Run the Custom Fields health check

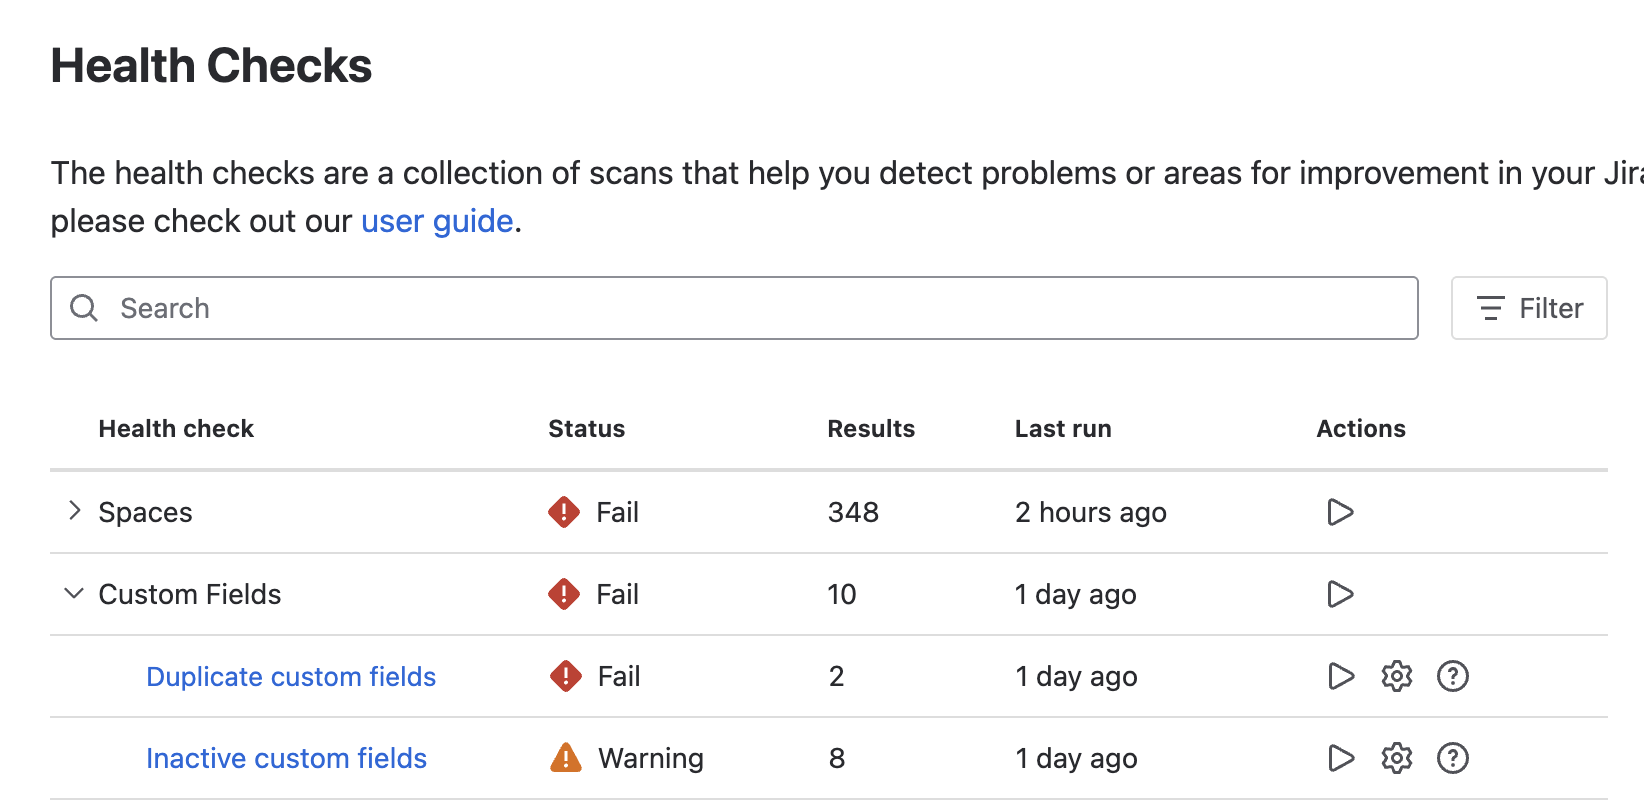(x=1340, y=594)
